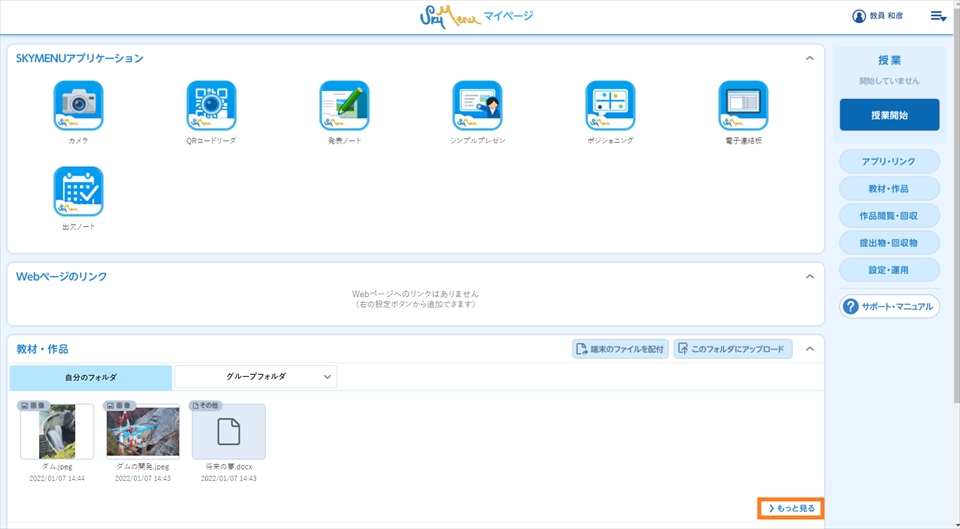Open the ポジショニング app
960x529 pixels.
point(610,106)
